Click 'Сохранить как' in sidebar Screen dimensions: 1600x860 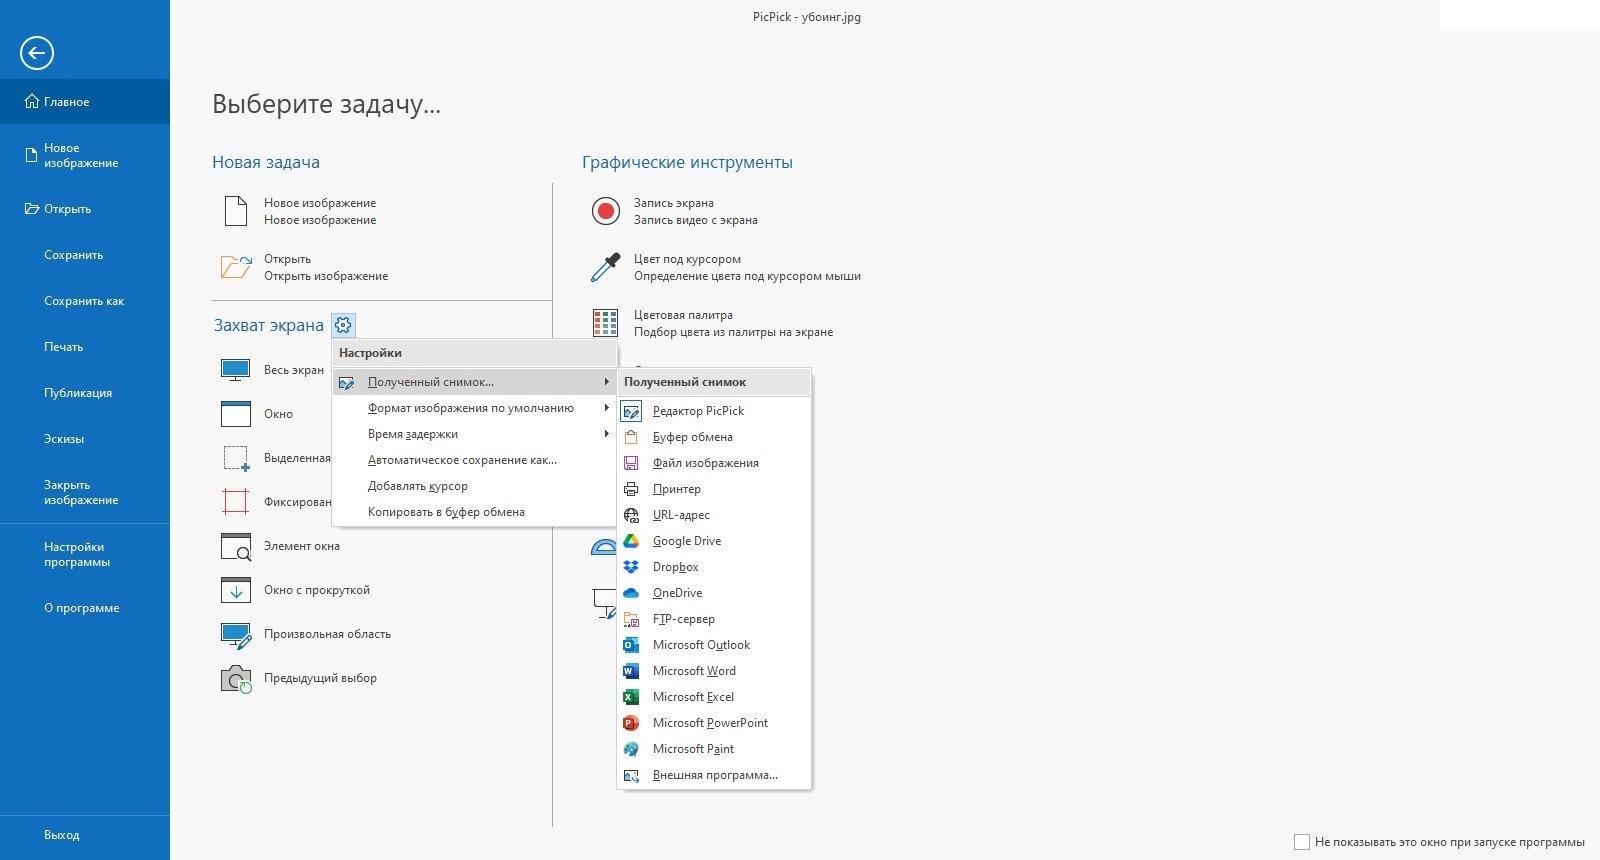tap(84, 301)
